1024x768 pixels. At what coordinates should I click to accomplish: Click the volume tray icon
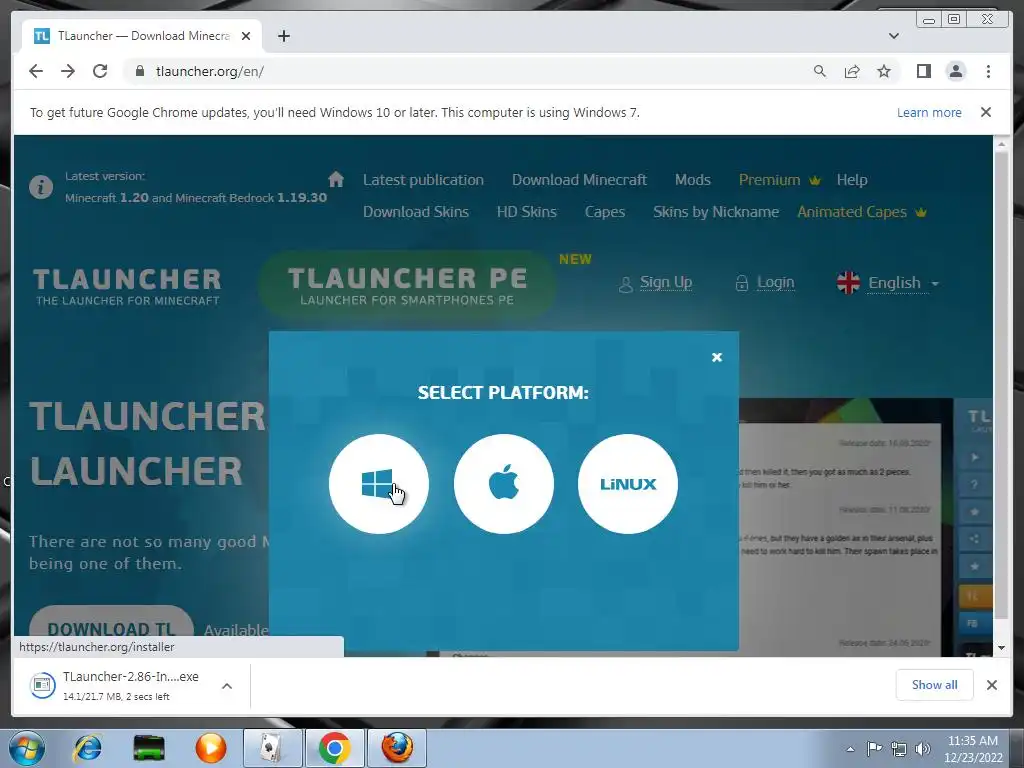click(x=922, y=749)
